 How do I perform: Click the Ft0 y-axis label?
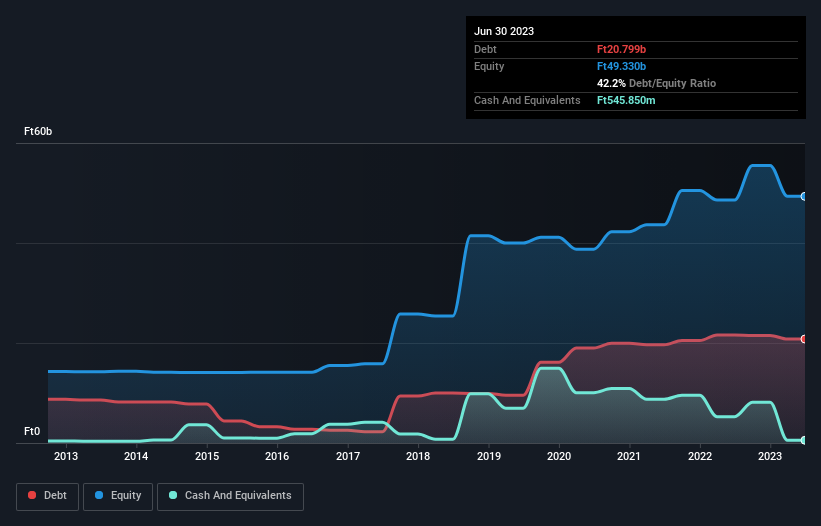point(32,431)
